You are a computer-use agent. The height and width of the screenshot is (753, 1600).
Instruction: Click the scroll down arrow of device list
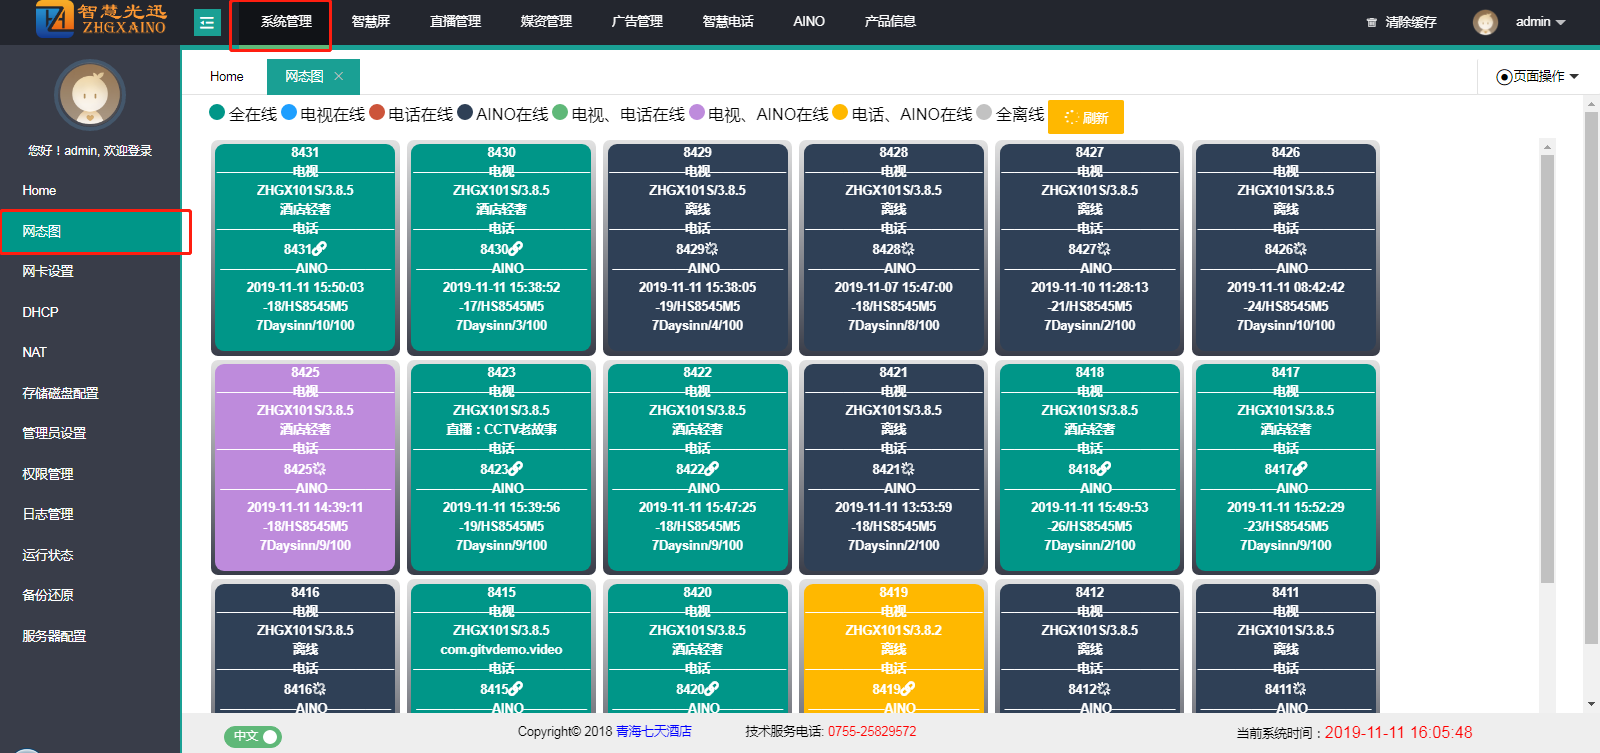[x=1547, y=703]
